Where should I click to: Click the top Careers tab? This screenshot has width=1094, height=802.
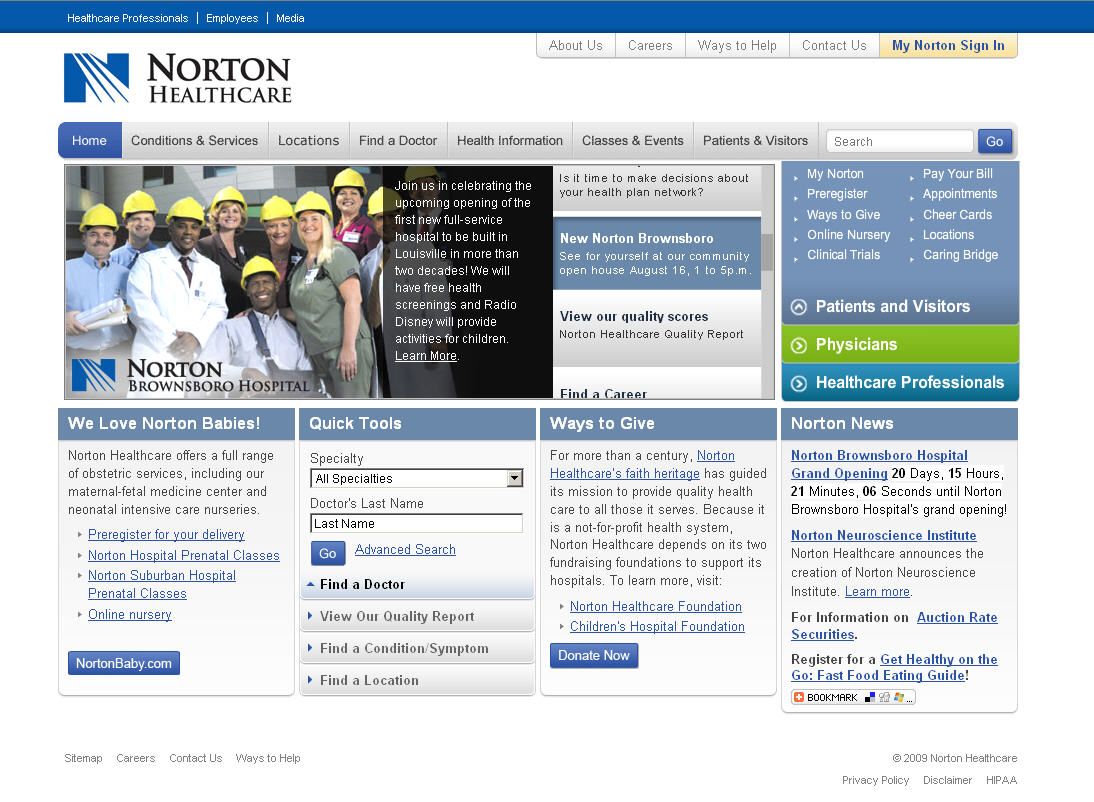pos(650,45)
